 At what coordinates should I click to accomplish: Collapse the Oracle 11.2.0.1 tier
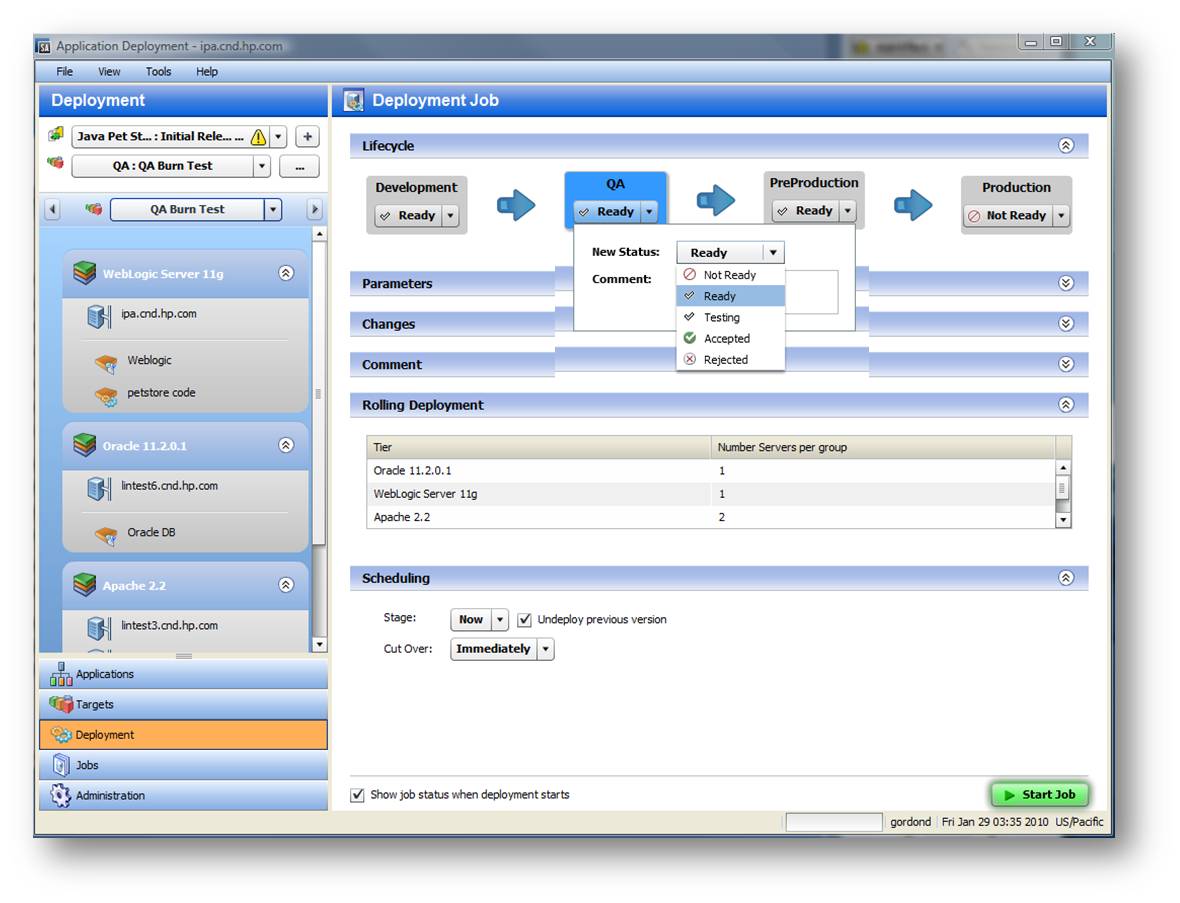(286, 445)
